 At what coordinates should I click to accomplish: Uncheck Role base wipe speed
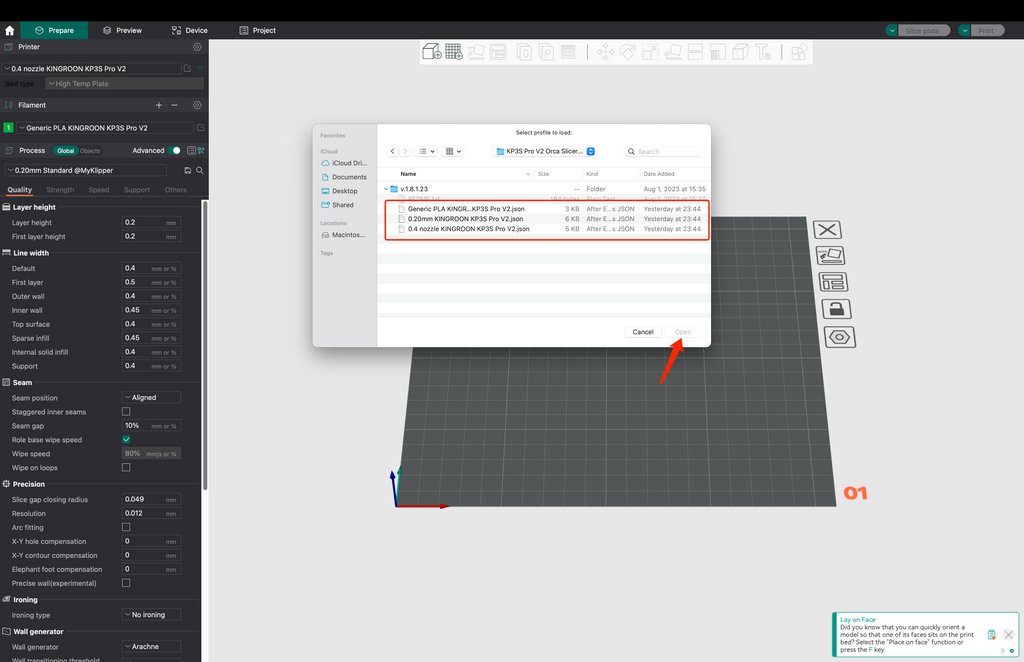click(x=126, y=439)
